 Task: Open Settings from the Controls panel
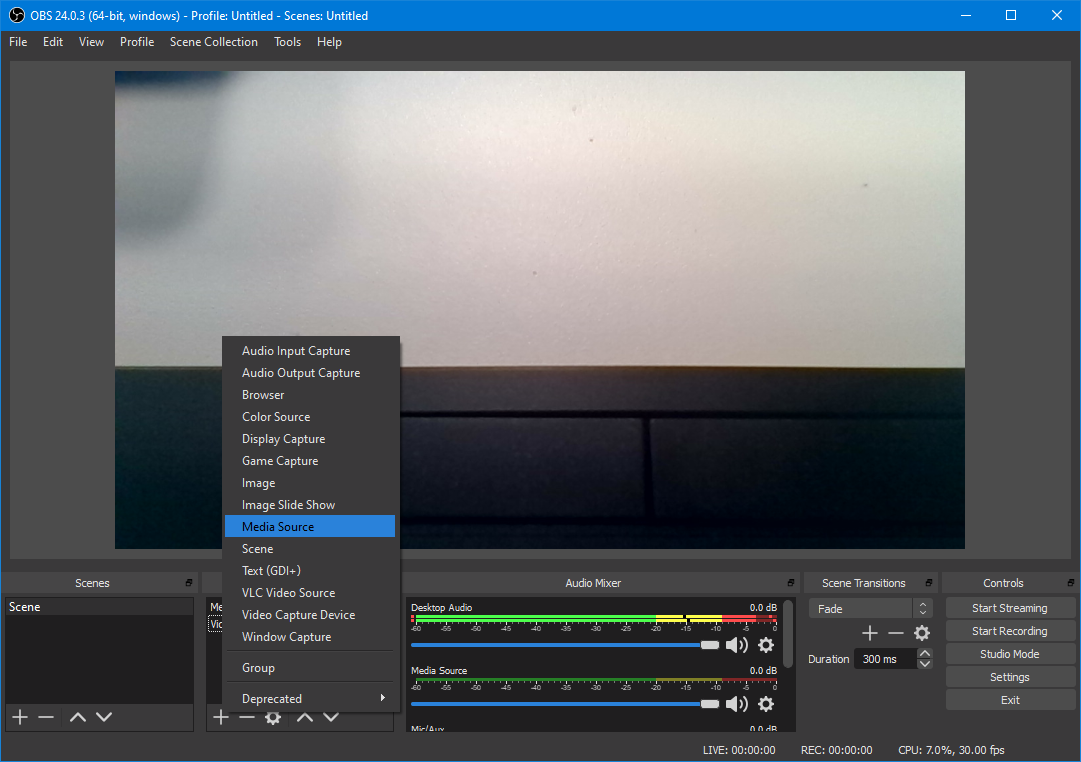[x=1010, y=677]
